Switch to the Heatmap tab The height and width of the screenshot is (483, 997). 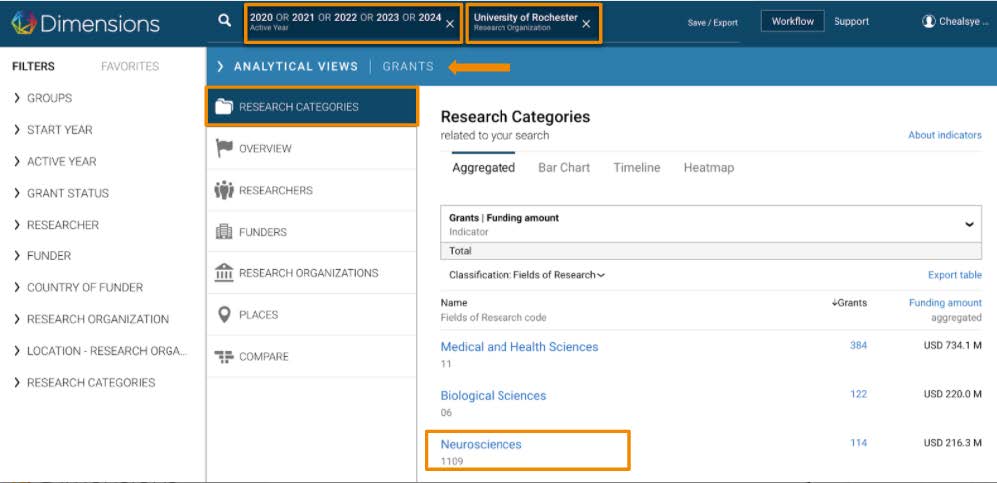coord(708,168)
